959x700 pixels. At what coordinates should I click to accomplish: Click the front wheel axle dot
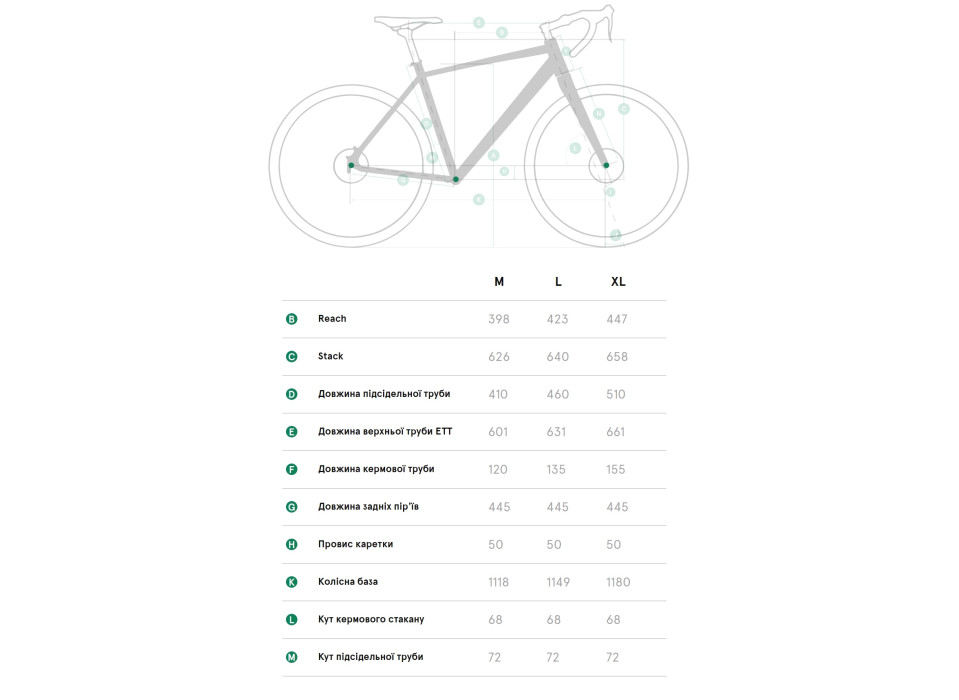click(606, 165)
